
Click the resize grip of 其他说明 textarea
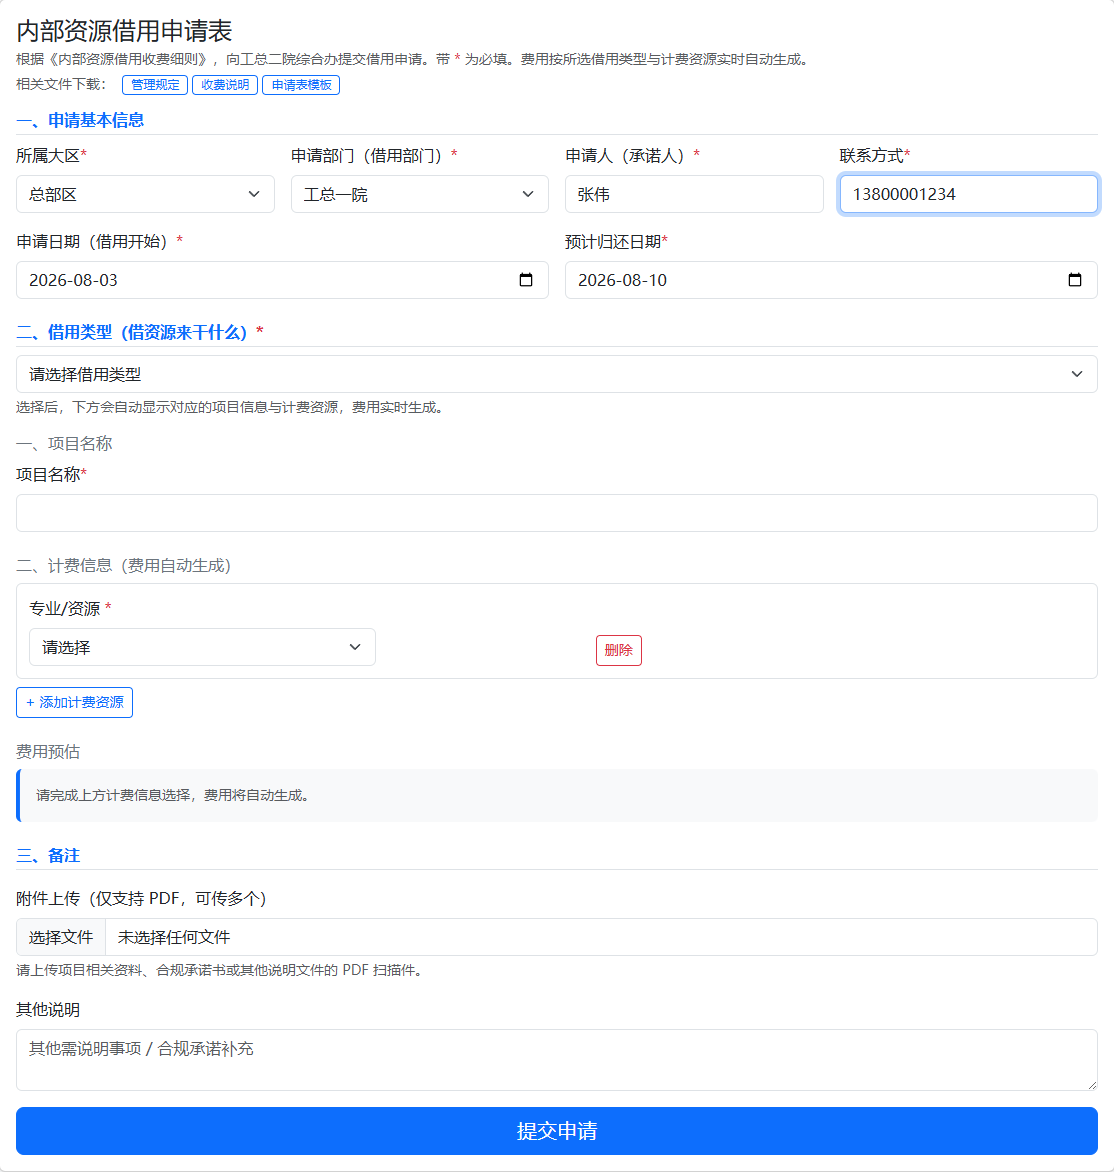point(1092,1085)
